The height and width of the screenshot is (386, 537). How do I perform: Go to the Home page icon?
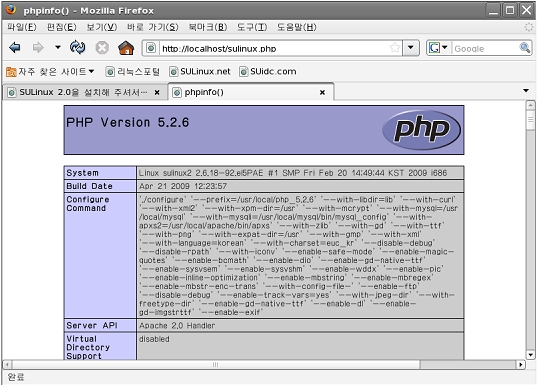126,48
